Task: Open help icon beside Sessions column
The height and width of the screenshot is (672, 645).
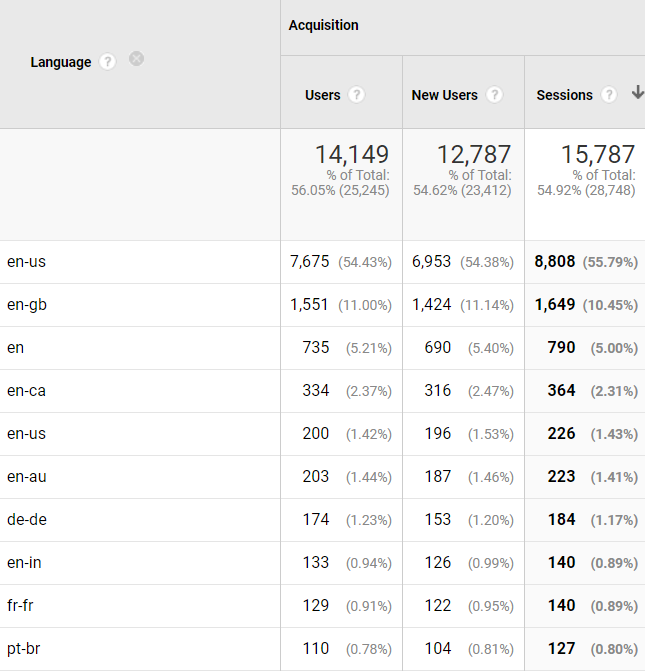Action: (609, 95)
